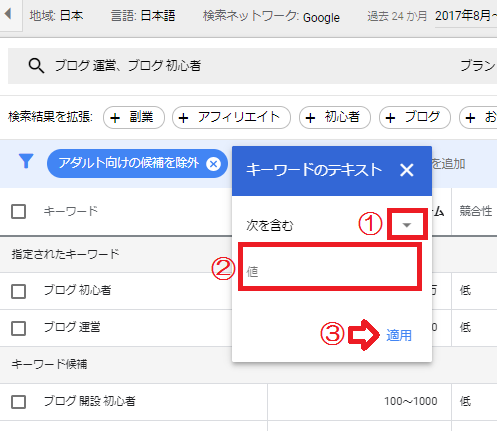The width and height of the screenshot is (497, 431).
Task: Click the keyword search box ブログ 運営、ブログ 初心者
Action: tap(252, 66)
